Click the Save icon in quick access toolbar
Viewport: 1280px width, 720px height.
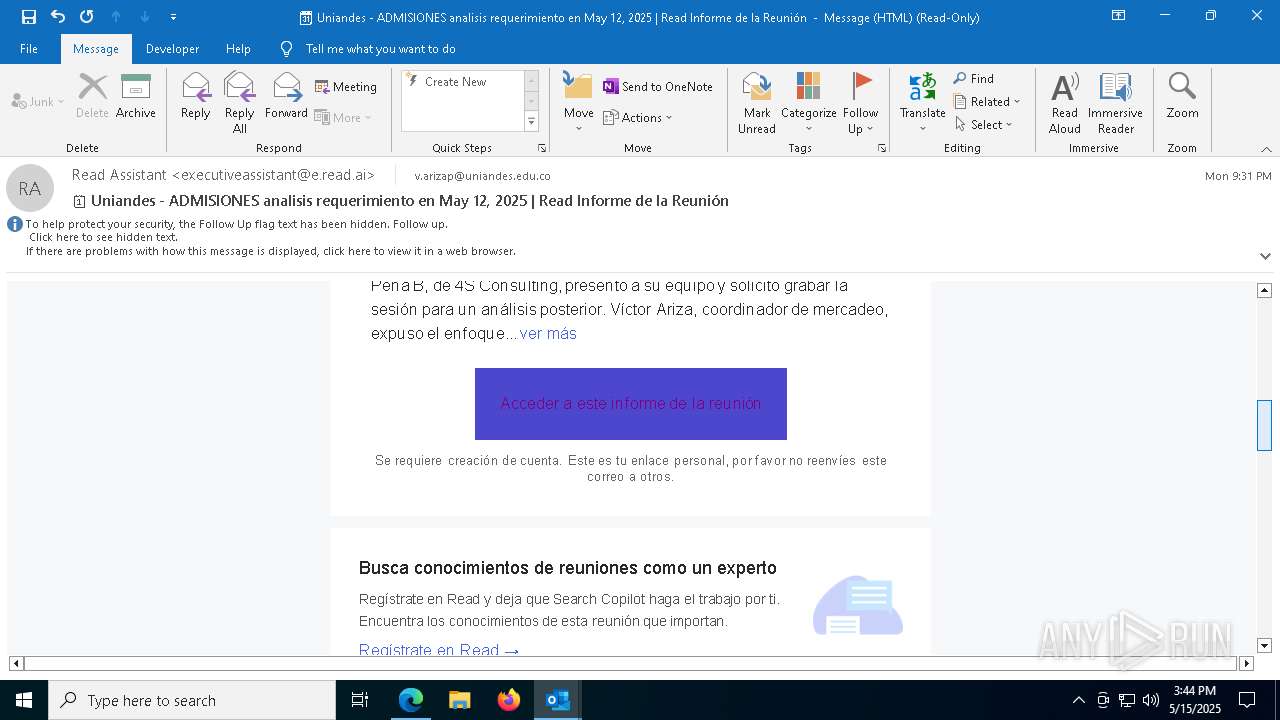(28, 17)
